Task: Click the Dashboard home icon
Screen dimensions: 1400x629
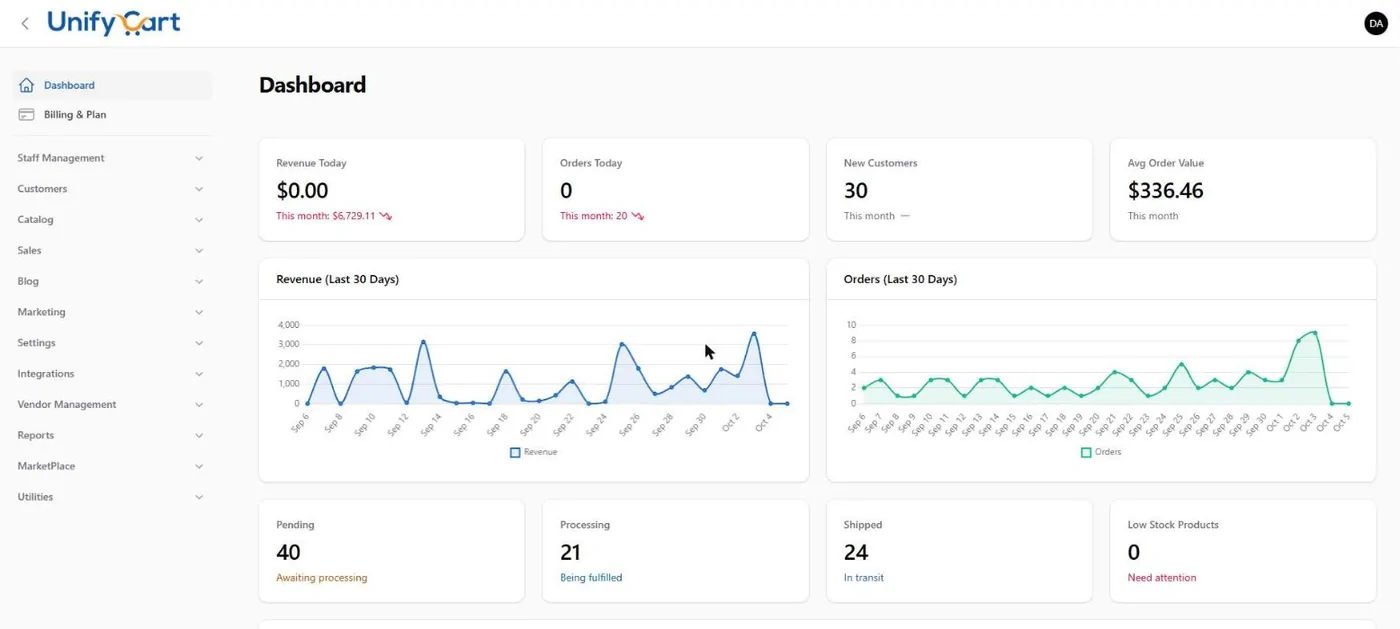Action: (x=26, y=85)
